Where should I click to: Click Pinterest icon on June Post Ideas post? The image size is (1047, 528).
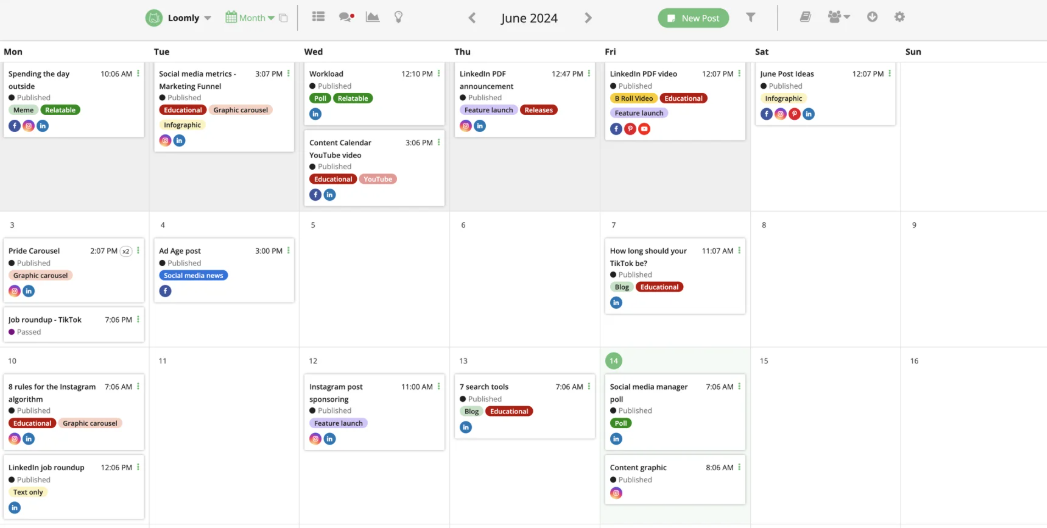point(795,113)
